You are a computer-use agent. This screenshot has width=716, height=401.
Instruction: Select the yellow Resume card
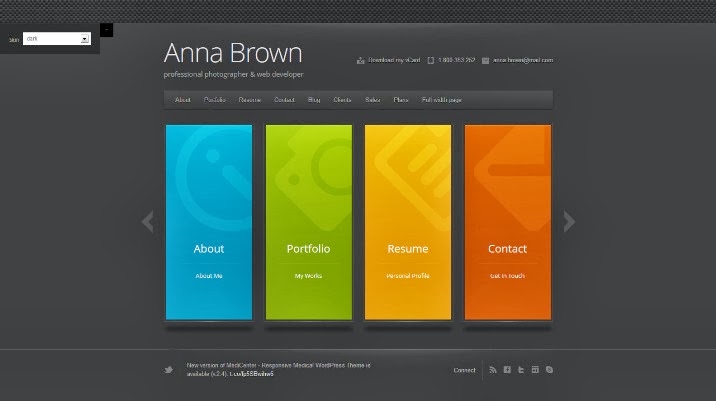[408, 222]
